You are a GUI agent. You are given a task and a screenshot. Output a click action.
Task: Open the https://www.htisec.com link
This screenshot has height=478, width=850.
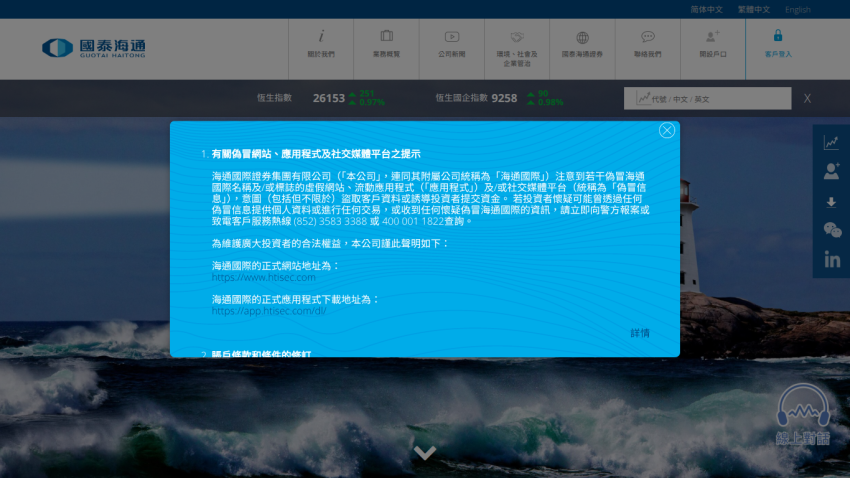(x=263, y=277)
